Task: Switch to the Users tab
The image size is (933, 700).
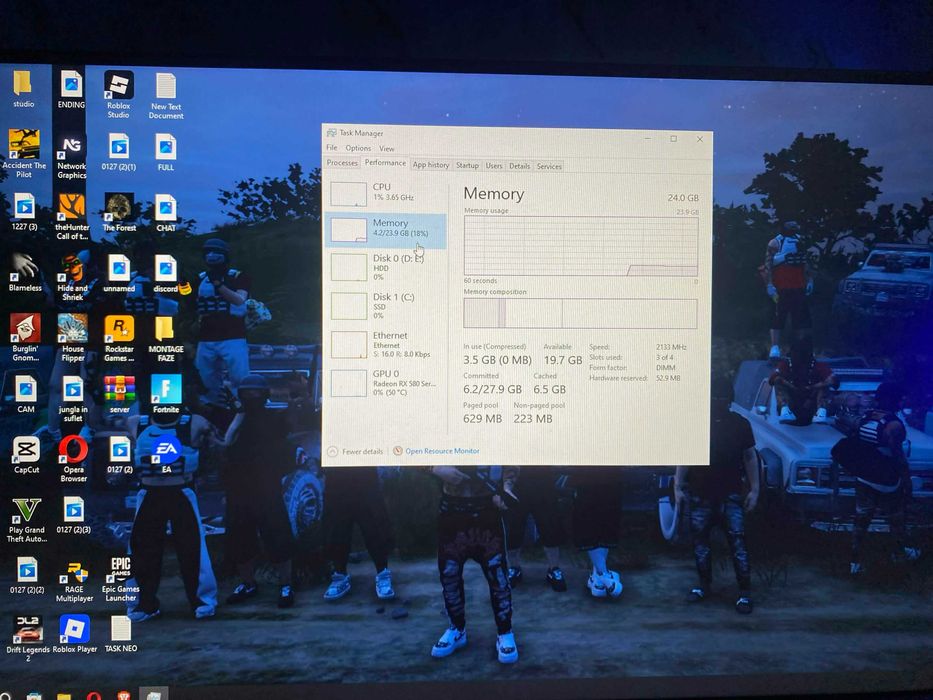Action: (x=494, y=166)
